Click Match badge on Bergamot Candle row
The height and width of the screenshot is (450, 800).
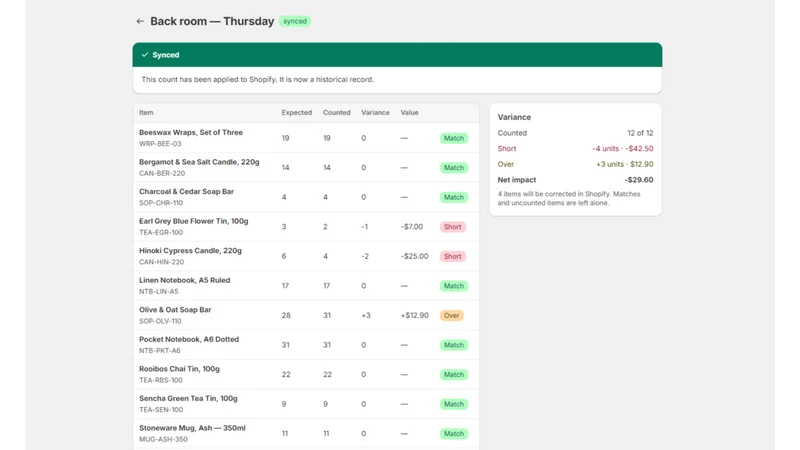(454, 168)
